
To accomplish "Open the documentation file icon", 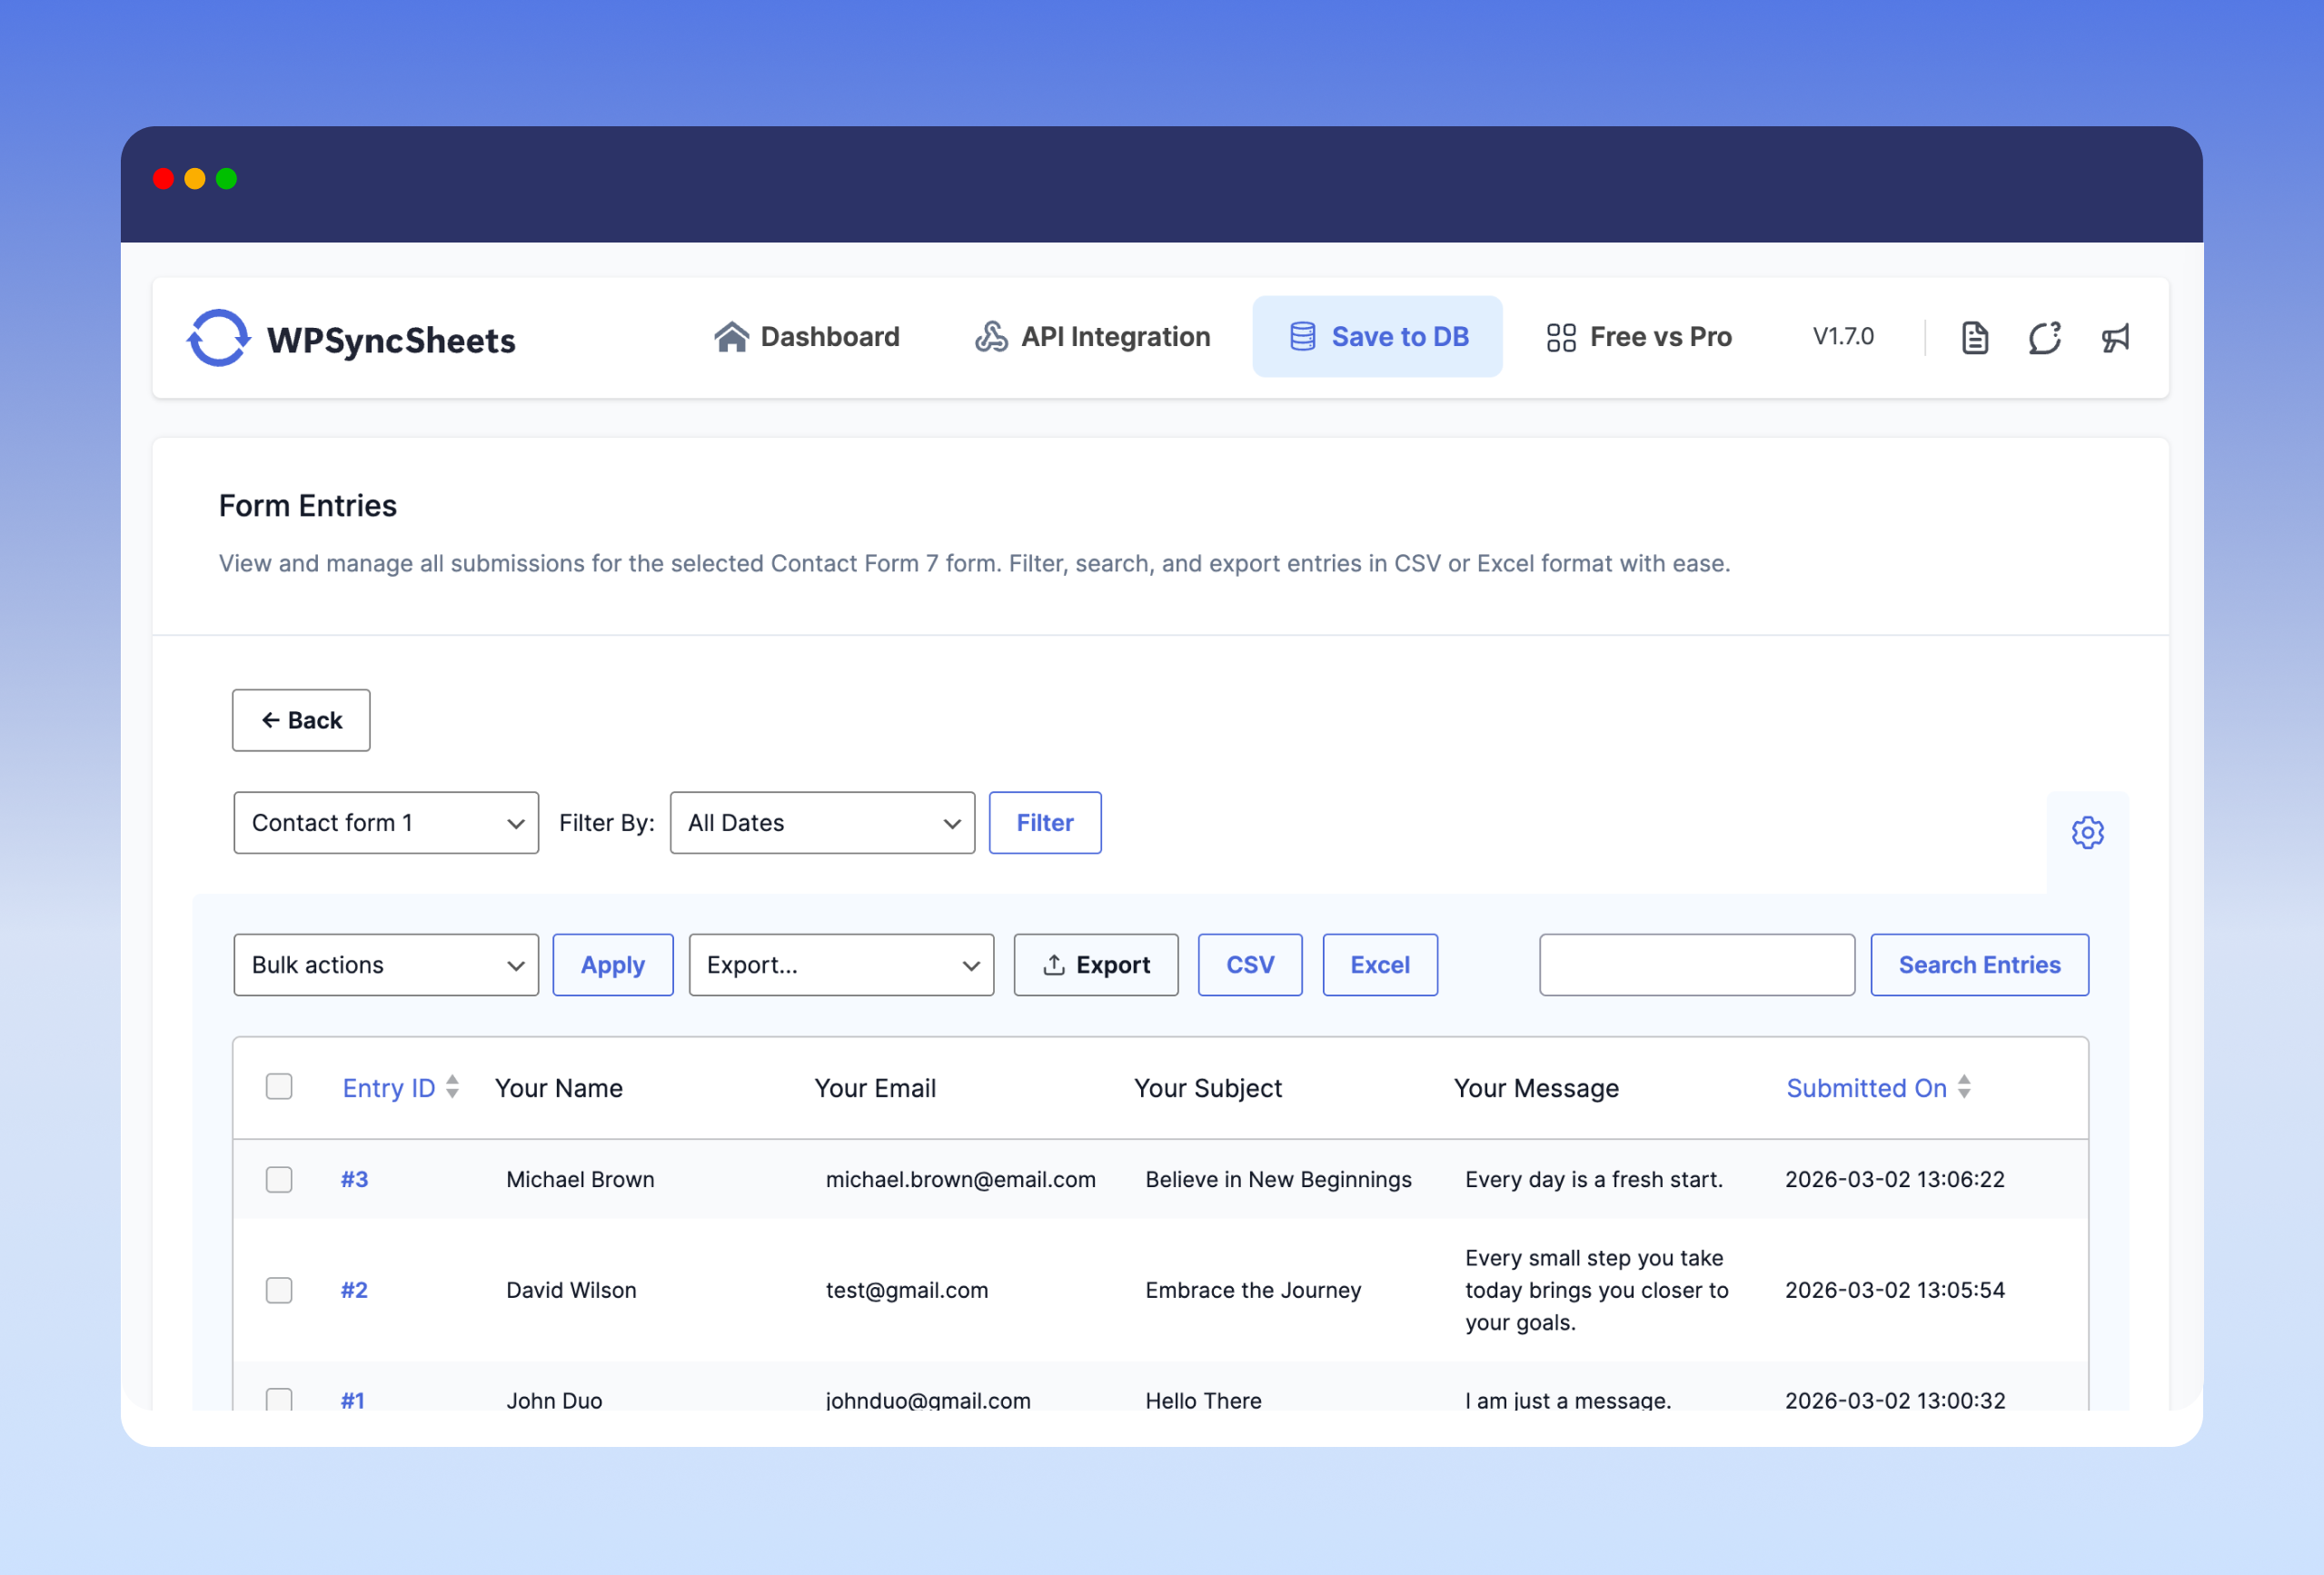I will click(1974, 338).
